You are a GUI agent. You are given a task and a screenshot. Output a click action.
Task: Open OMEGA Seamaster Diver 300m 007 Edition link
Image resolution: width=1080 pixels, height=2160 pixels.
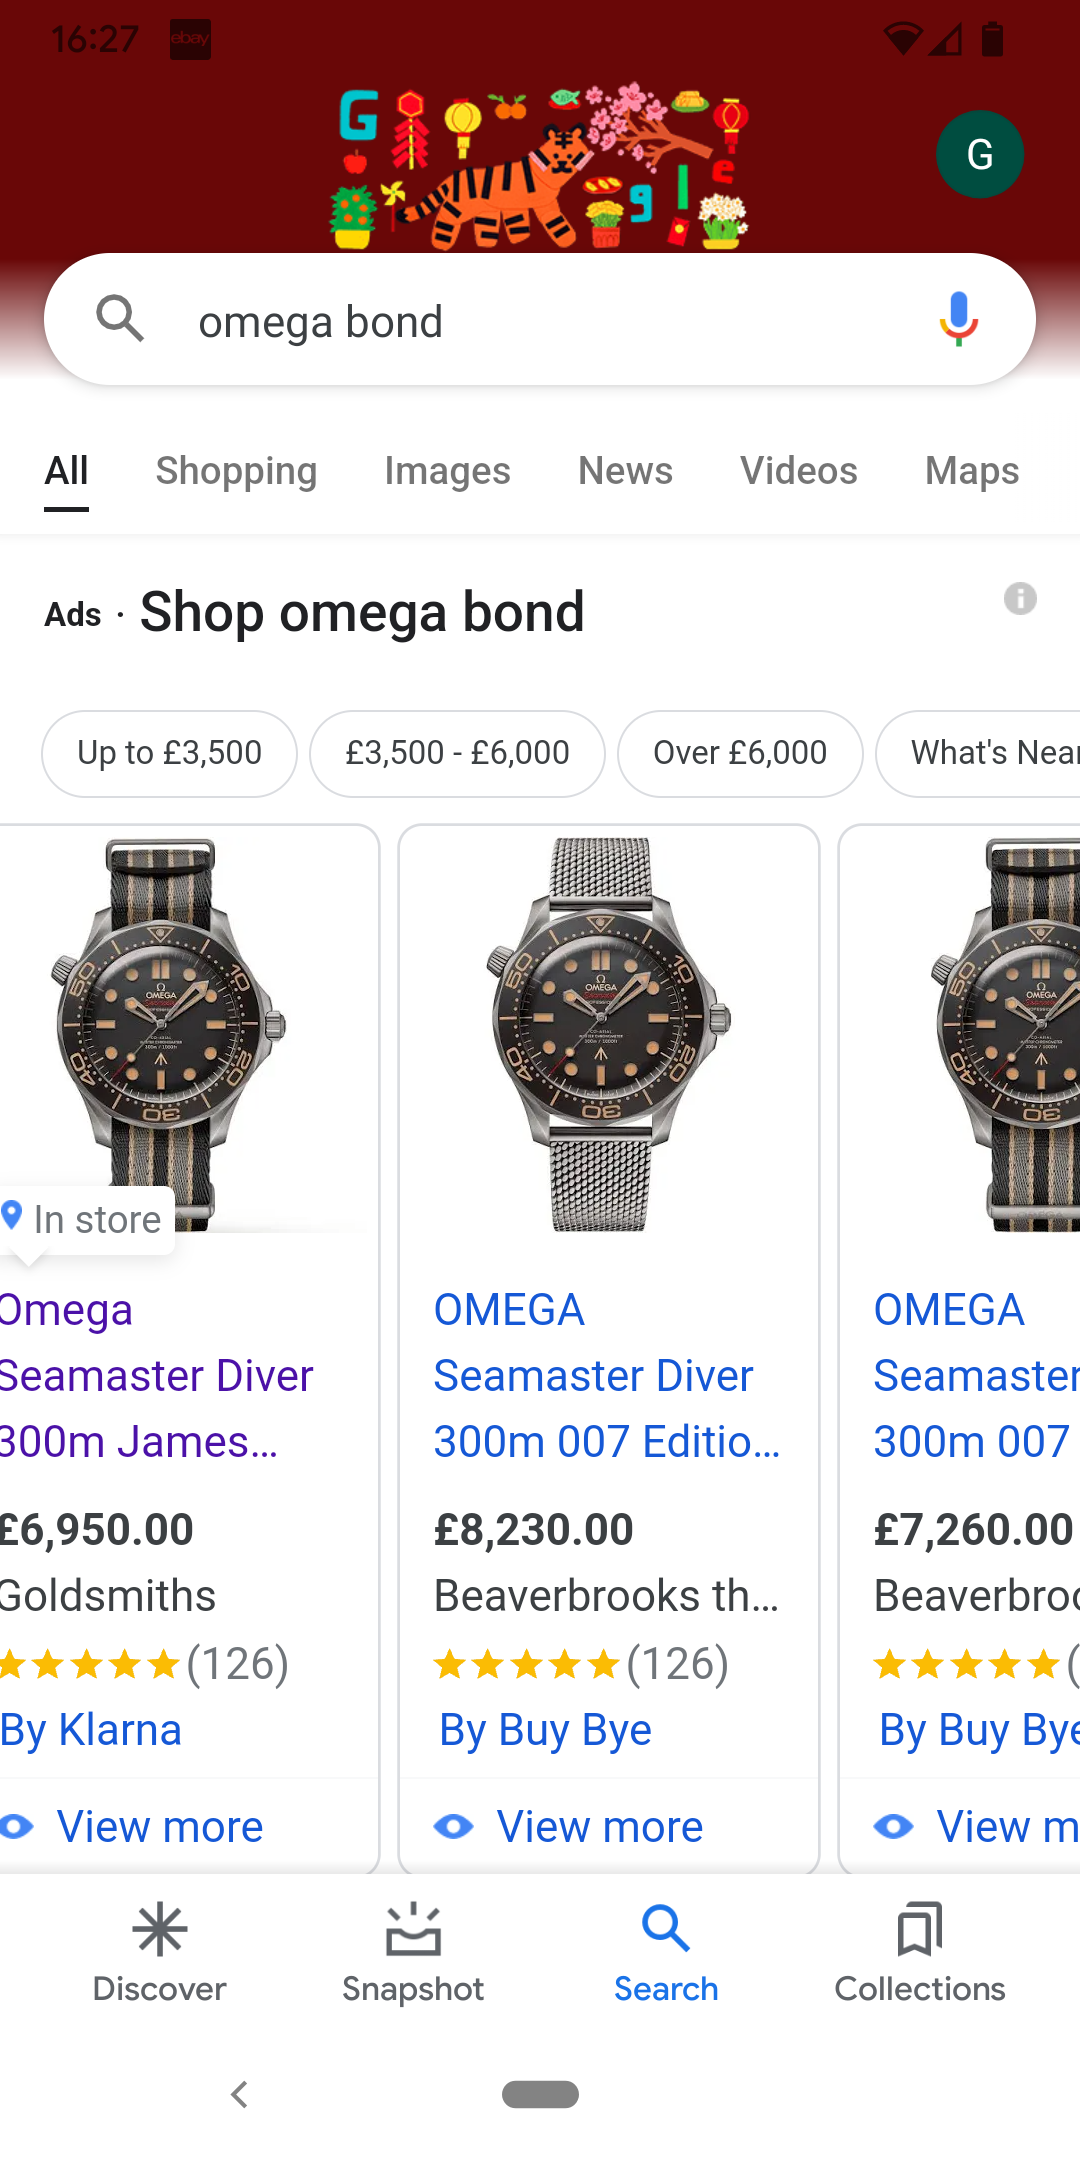(606, 1376)
